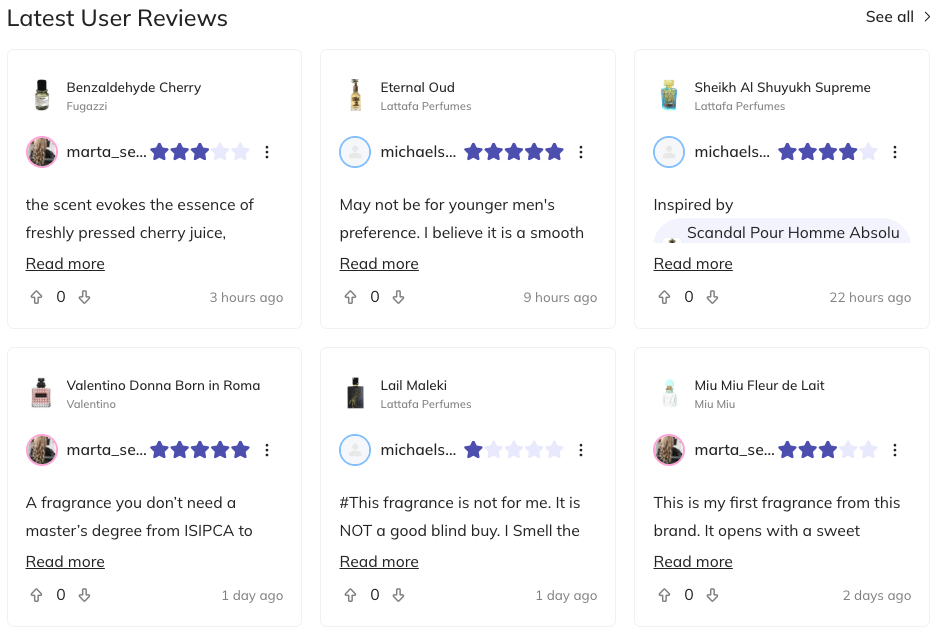The height and width of the screenshot is (640, 940).
Task: Open options menu on Benzaldehyde Cherry review
Action: click(267, 152)
